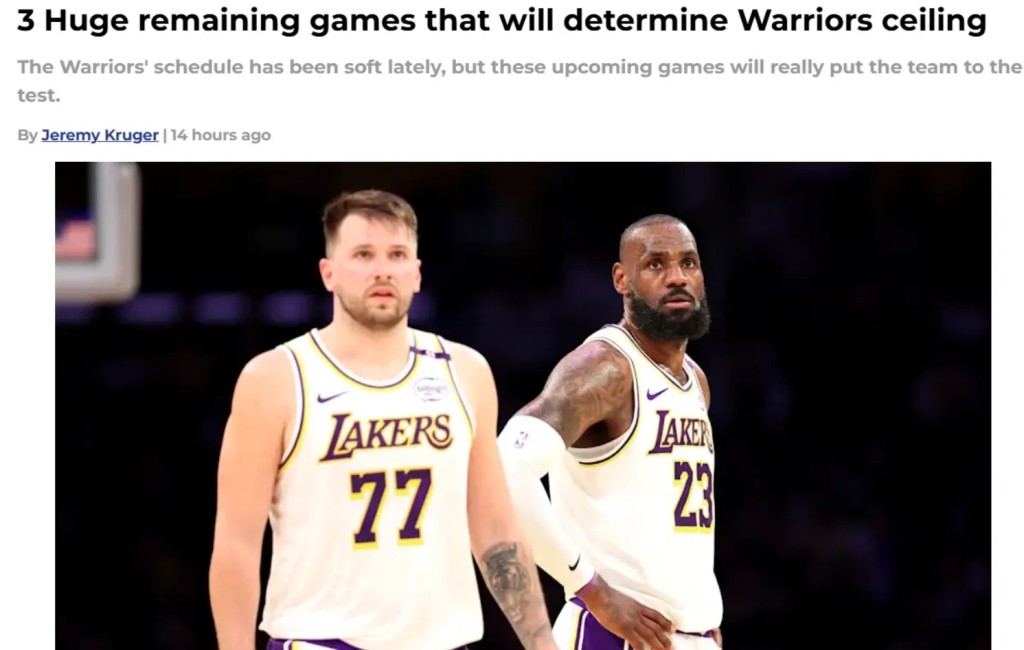Click the Nike swoosh on the white wristband
The width and height of the screenshot is (1024, 650).
coord(573,562)
